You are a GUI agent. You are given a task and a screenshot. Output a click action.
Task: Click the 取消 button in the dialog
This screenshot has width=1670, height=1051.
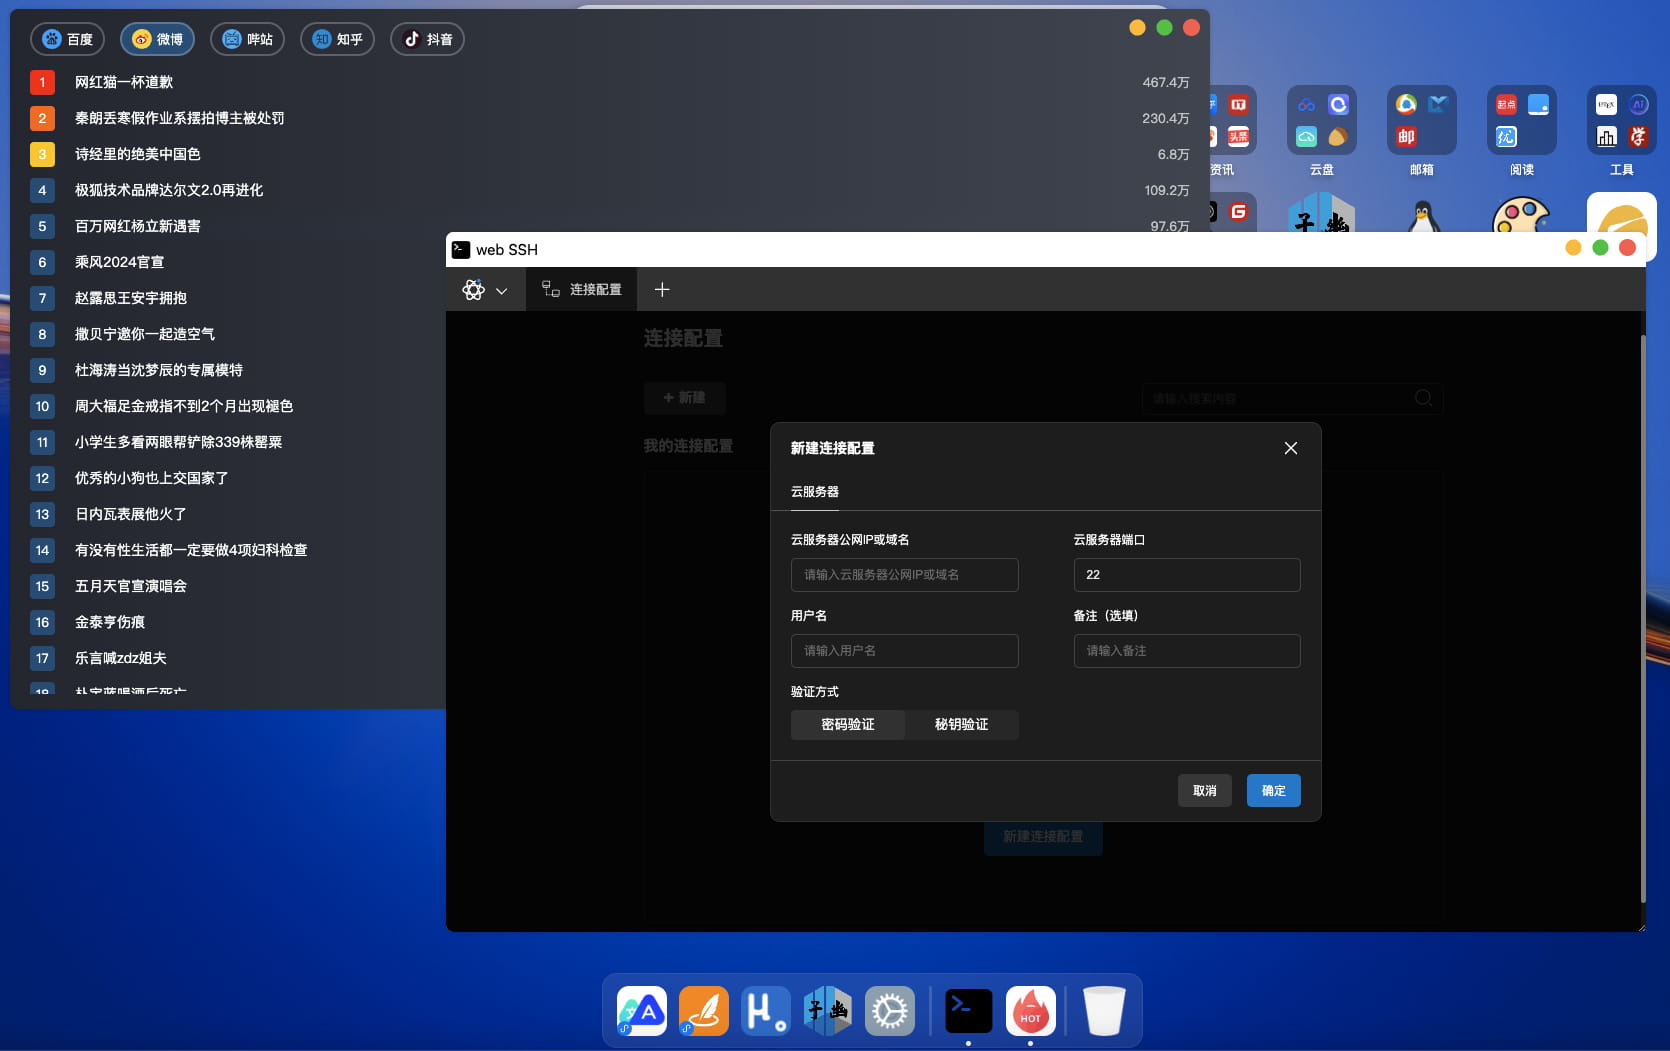(x=1204, y=790)
